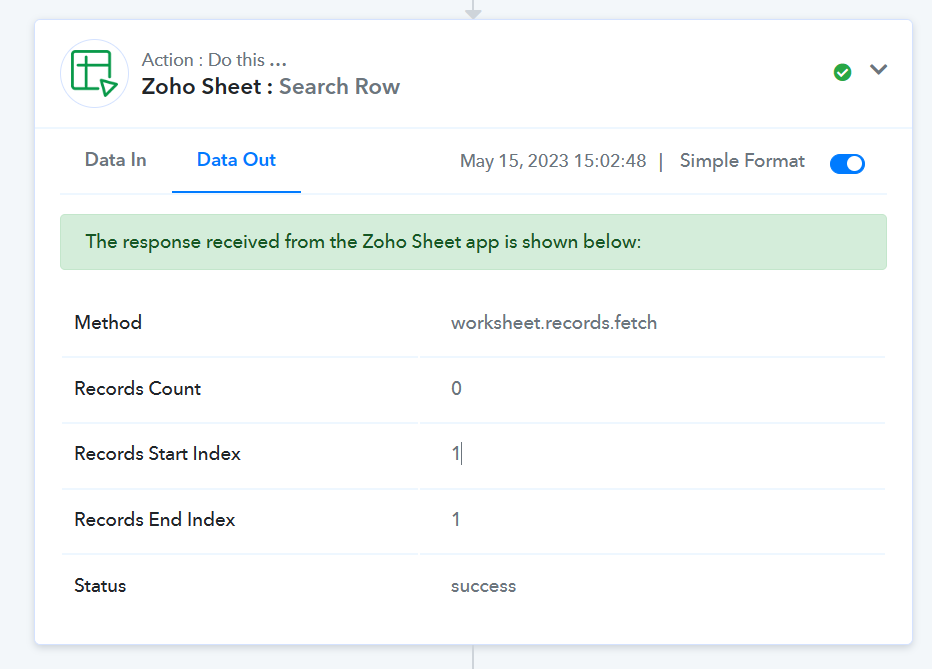Click the Records Count value 0

coord(456,388)
